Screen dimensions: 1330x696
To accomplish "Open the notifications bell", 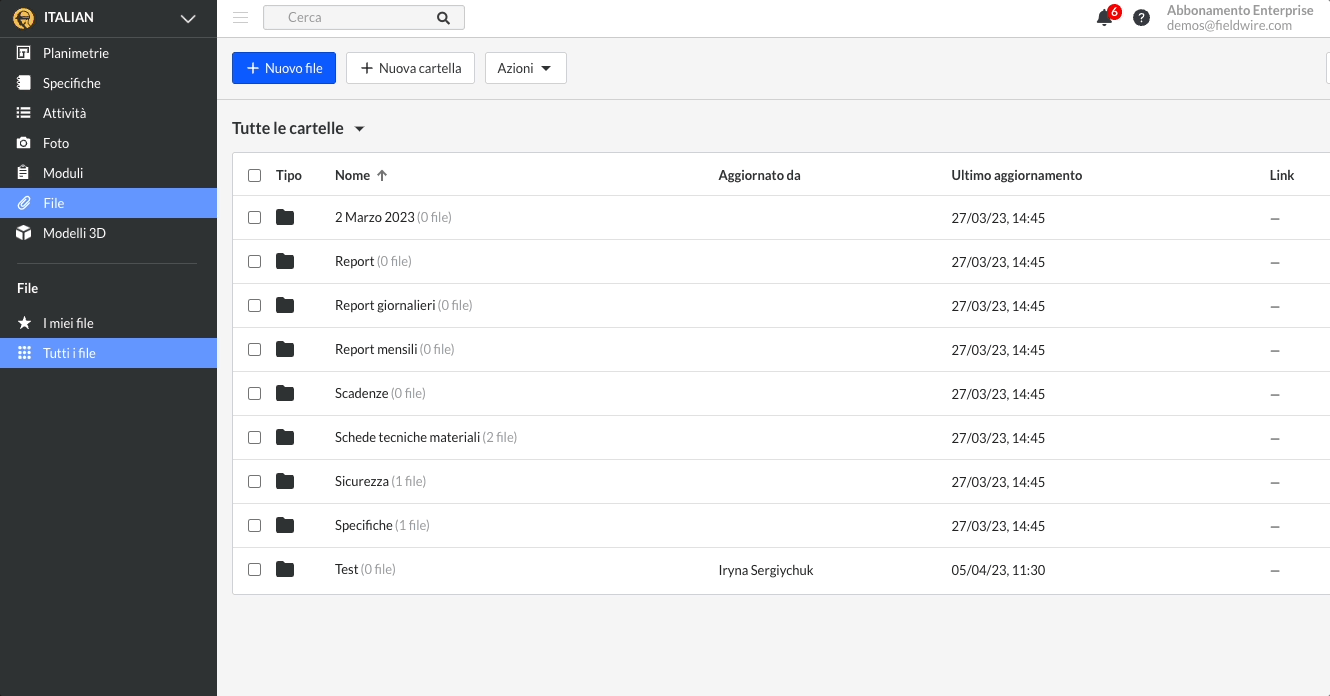I will (x=1103, y=17).
